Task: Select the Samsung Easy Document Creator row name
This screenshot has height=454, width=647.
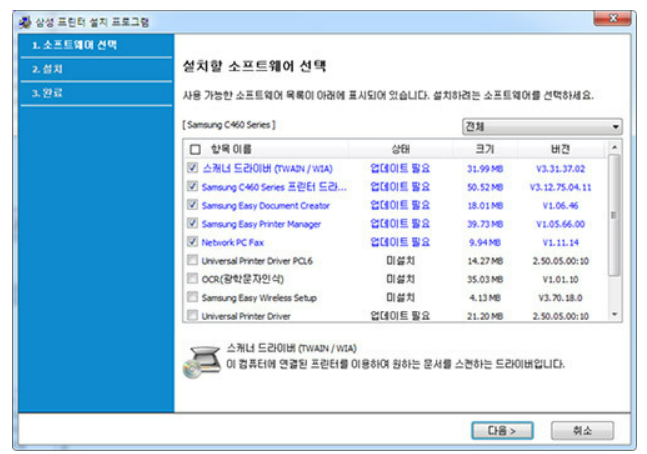Action: (265, 206)
